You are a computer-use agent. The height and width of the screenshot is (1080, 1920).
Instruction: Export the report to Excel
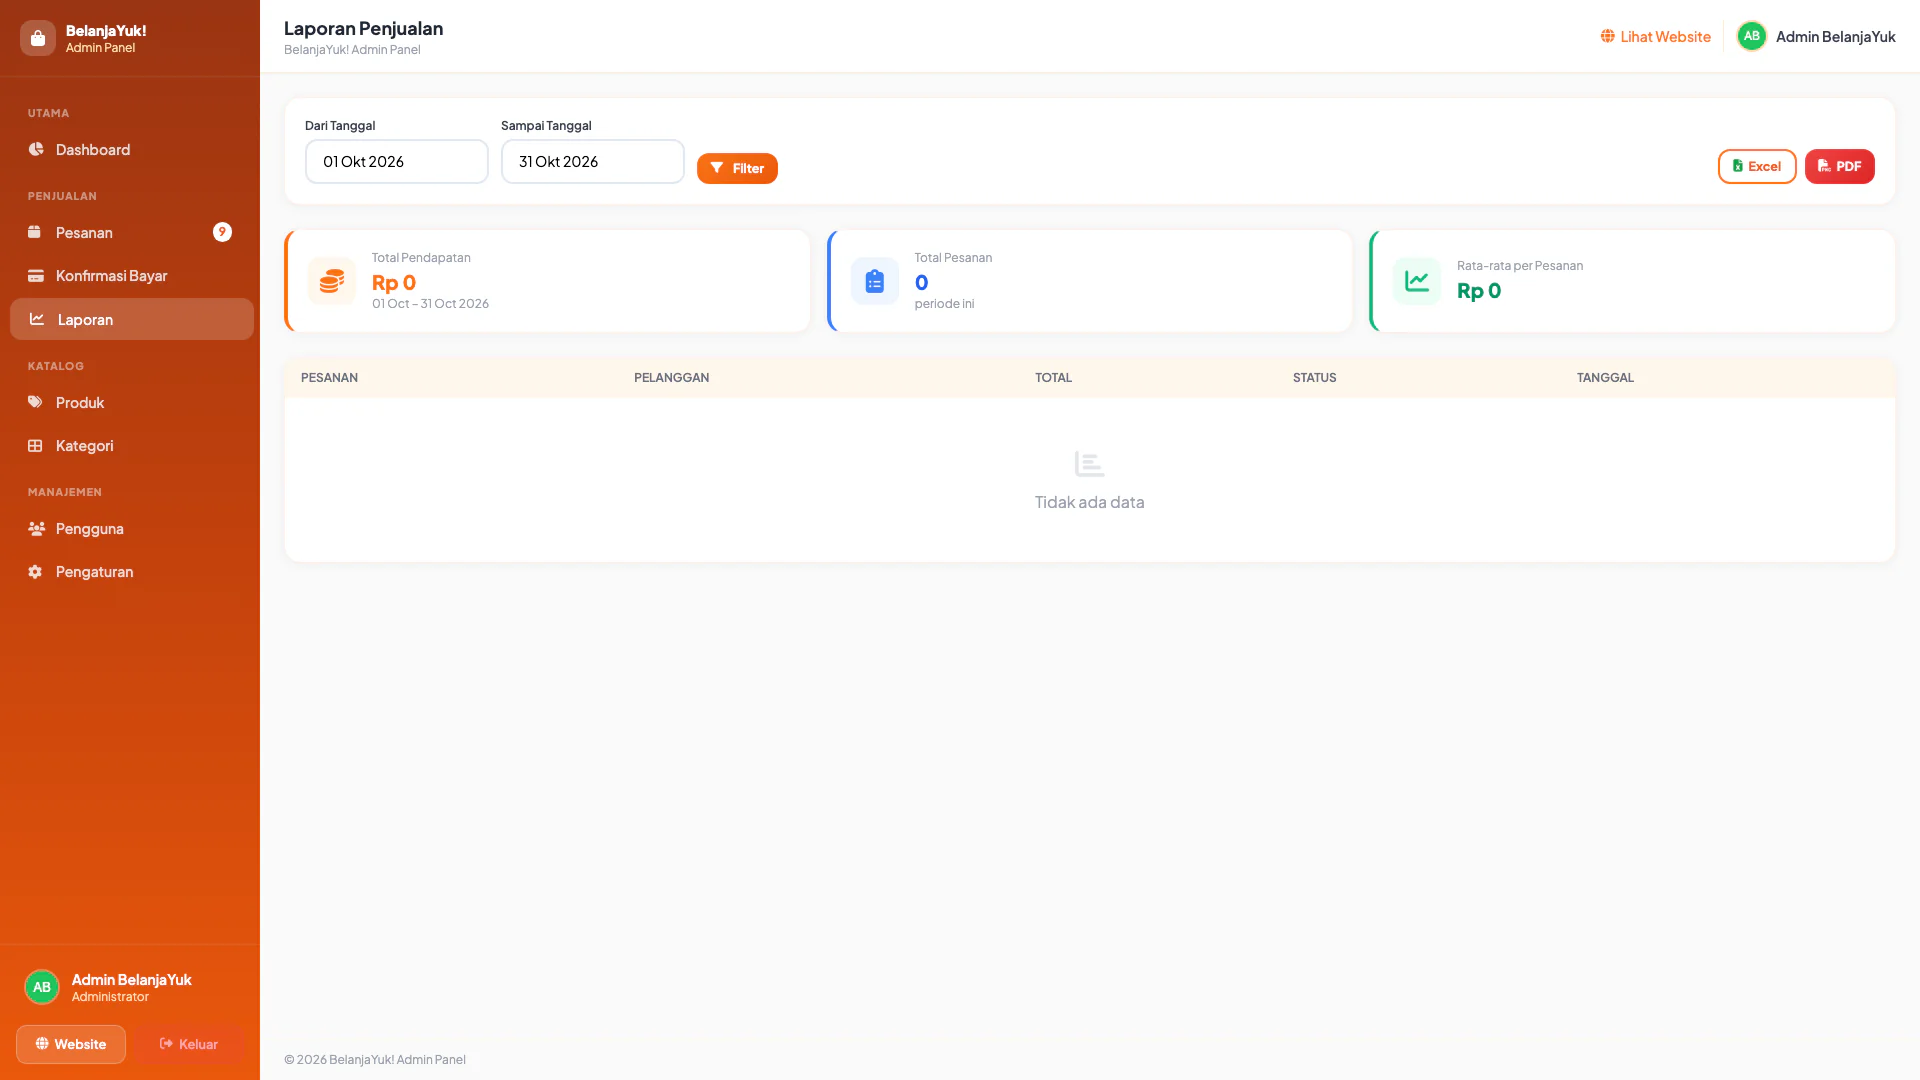pyautogui.click(x=1757, y=166)
